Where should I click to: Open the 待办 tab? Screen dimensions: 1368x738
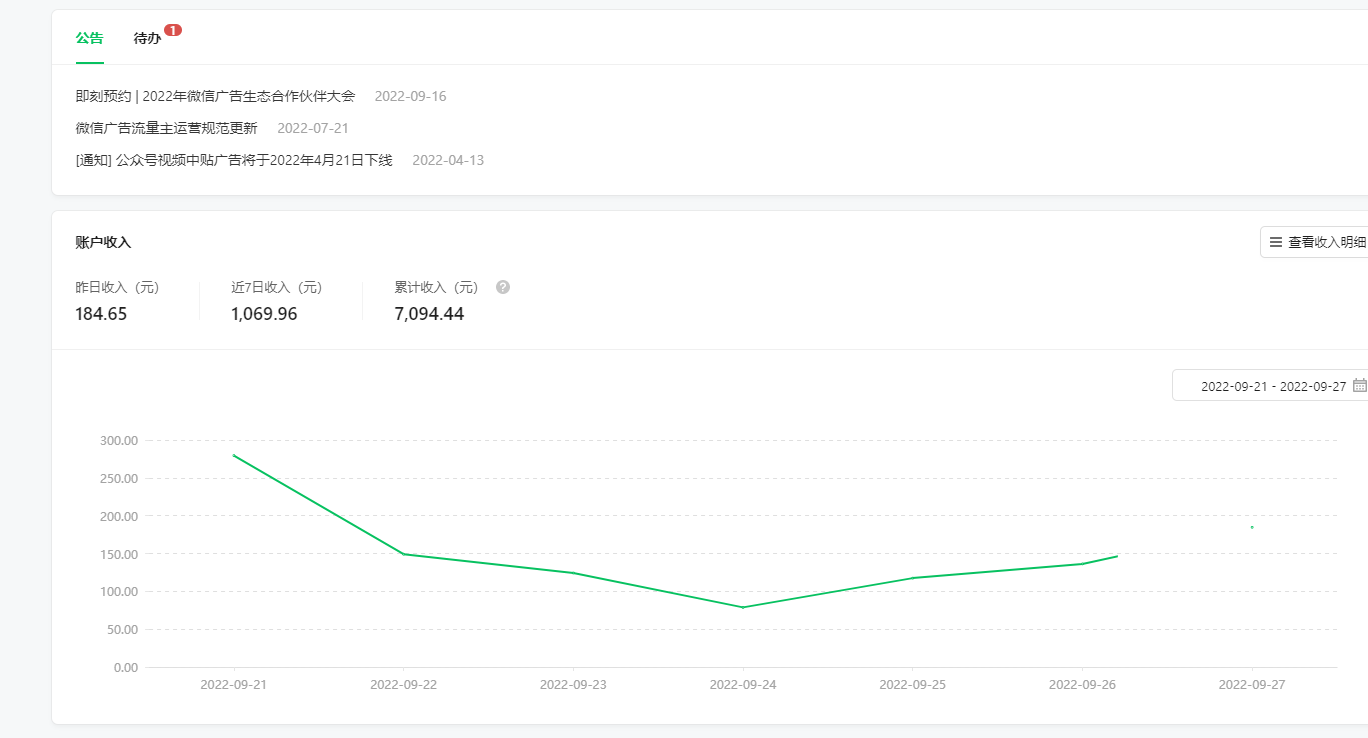[x=147, y=39]
